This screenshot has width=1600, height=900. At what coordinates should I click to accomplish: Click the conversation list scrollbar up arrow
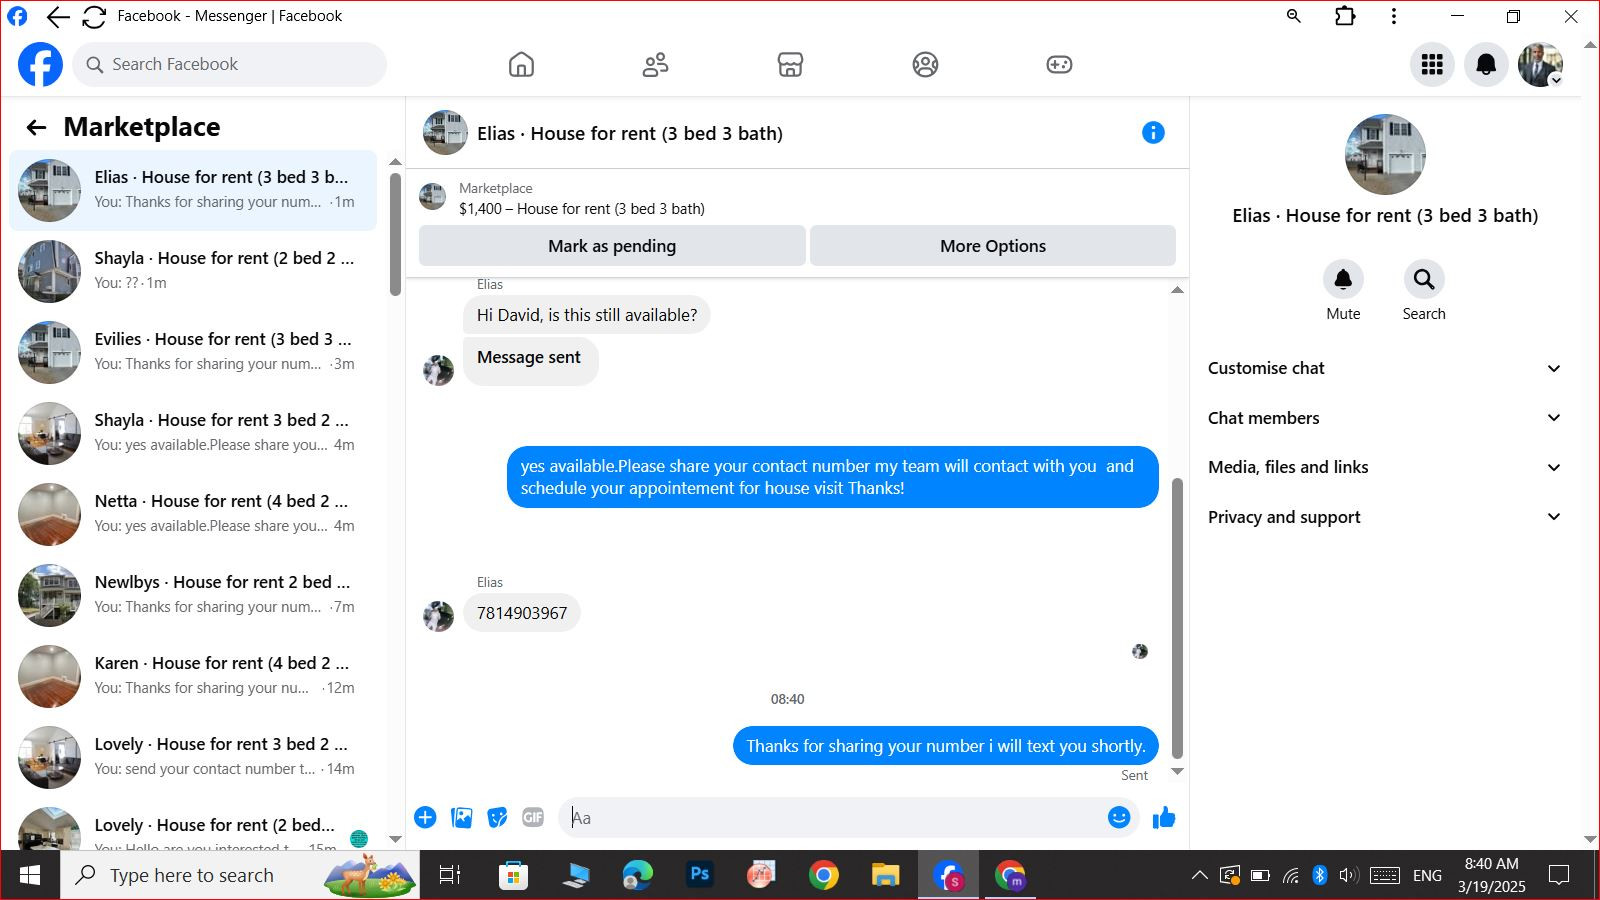(395, 162)
